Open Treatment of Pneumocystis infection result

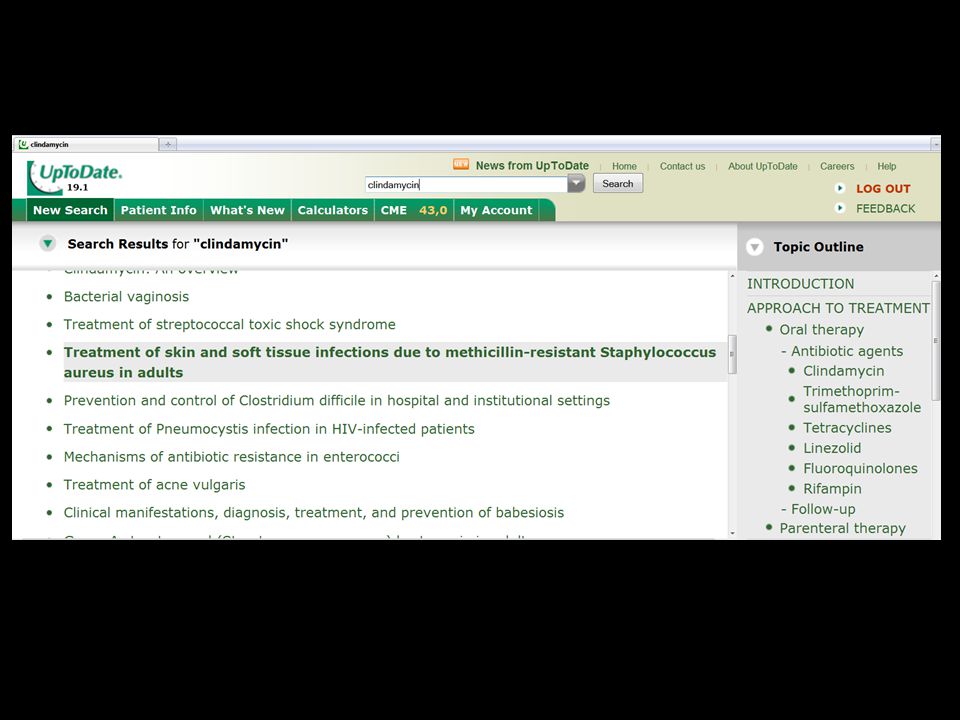269,429
